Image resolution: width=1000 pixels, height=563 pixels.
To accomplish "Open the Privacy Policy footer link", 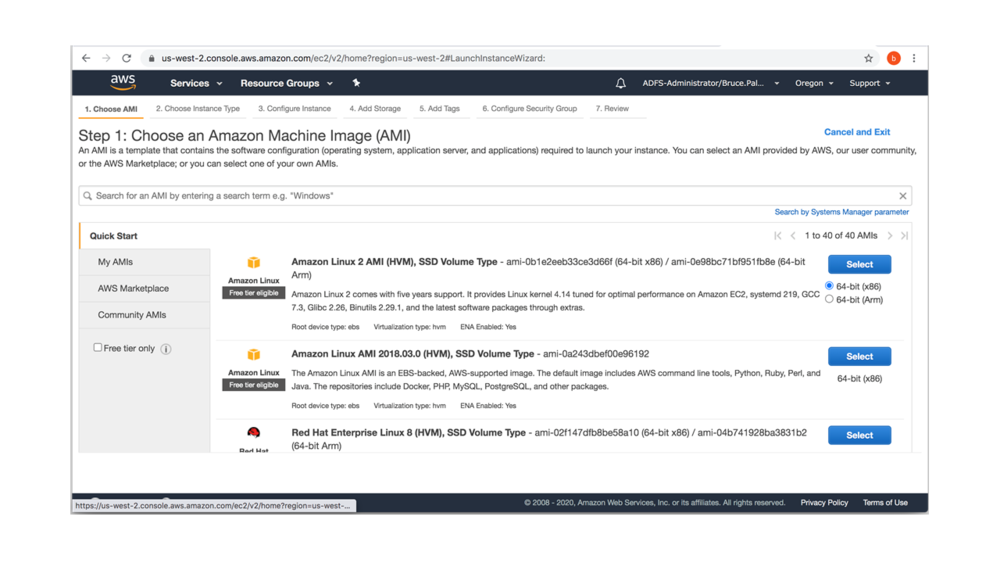I will [x=824, y=502].
